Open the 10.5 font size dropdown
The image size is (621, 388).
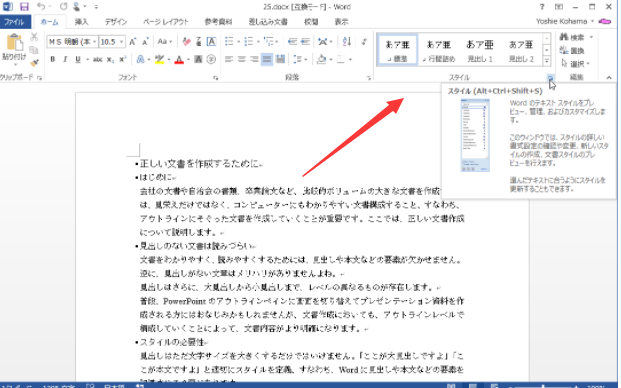121,42
